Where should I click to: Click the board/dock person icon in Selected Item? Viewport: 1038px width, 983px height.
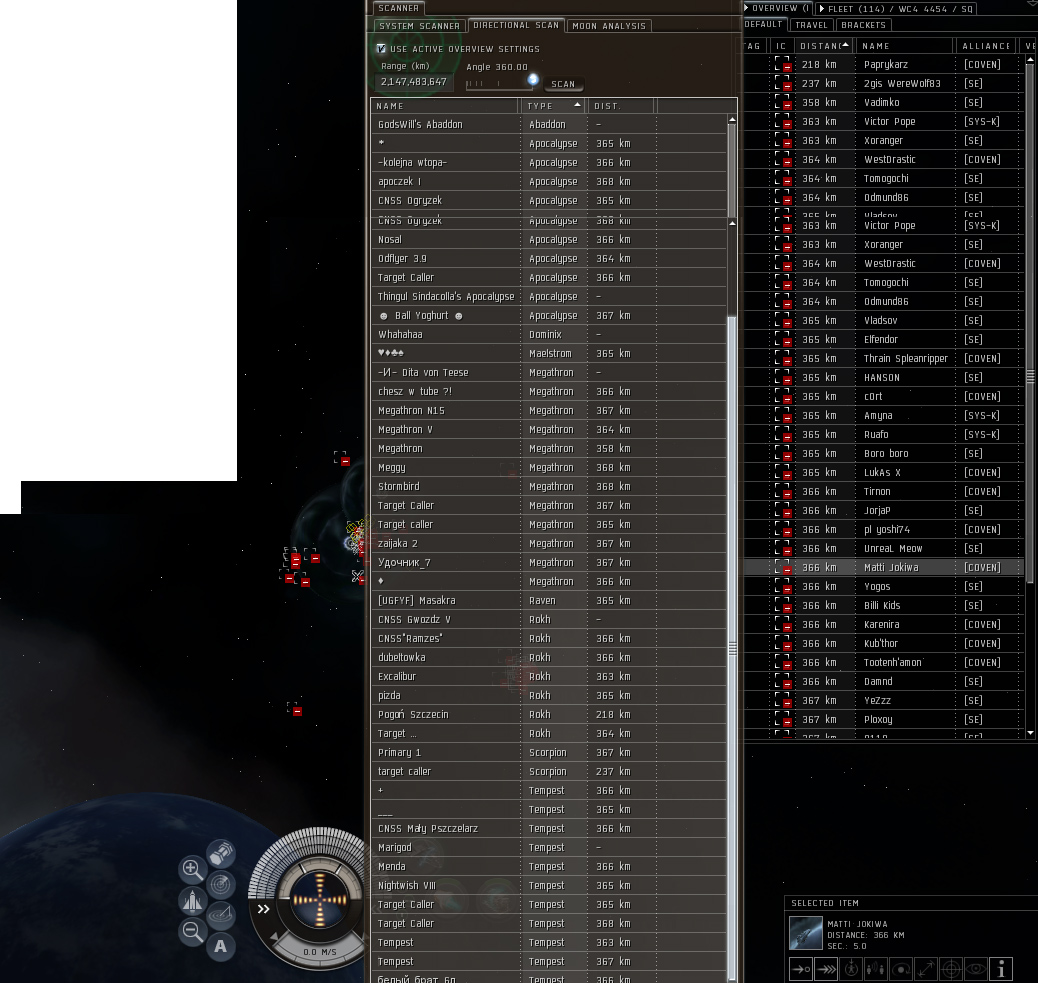point(851,969)
